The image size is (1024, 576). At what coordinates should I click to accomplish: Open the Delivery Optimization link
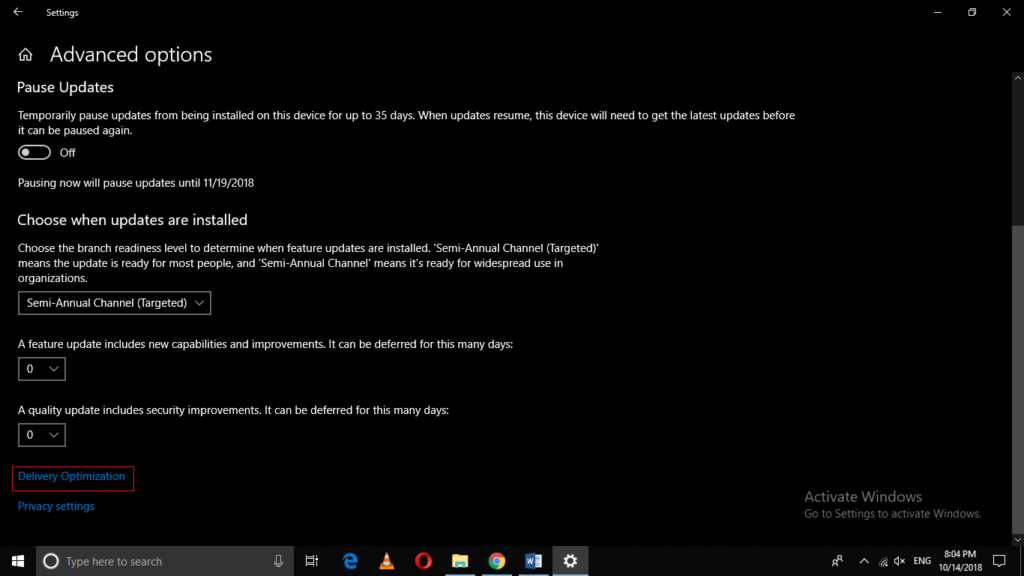[71, 476]
